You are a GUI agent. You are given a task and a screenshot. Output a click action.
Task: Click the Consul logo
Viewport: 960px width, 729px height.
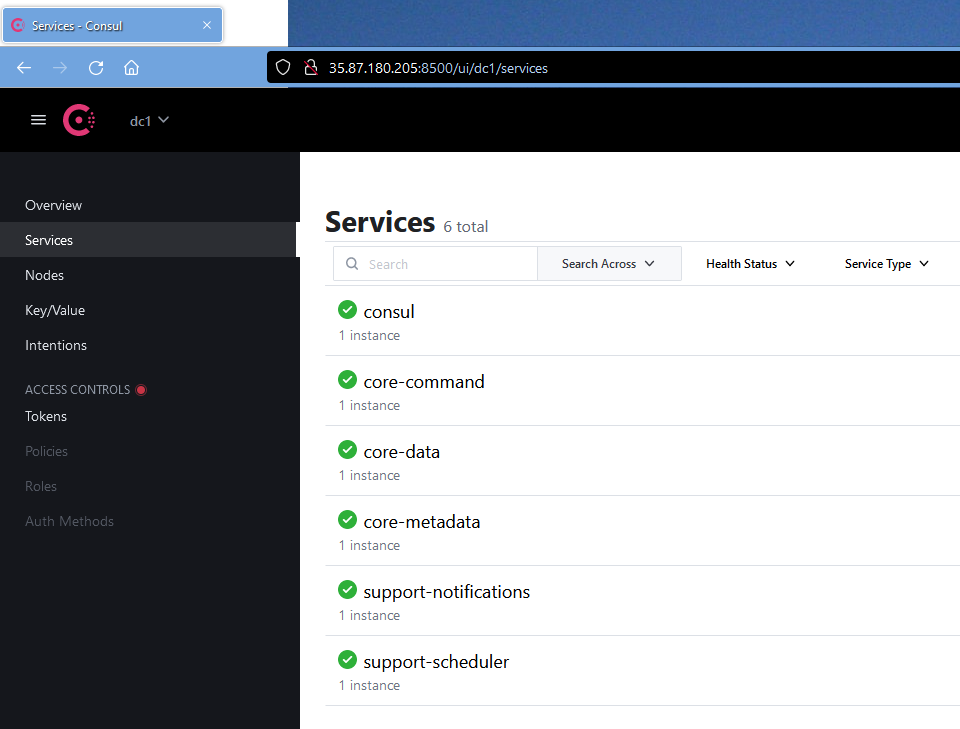[79, 120]
